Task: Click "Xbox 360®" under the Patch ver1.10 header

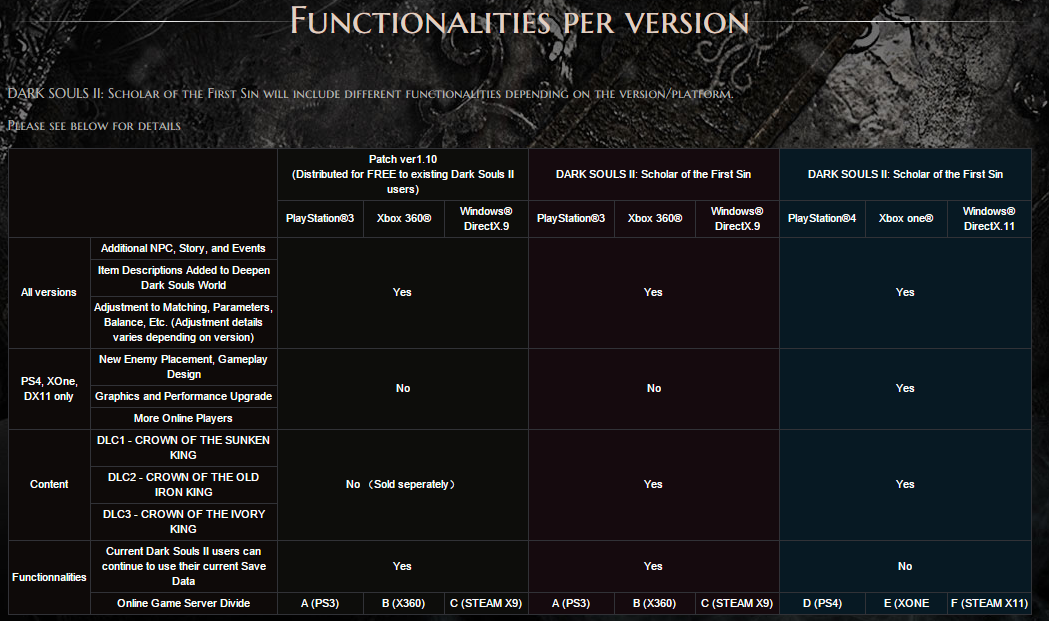Action: 404,218
